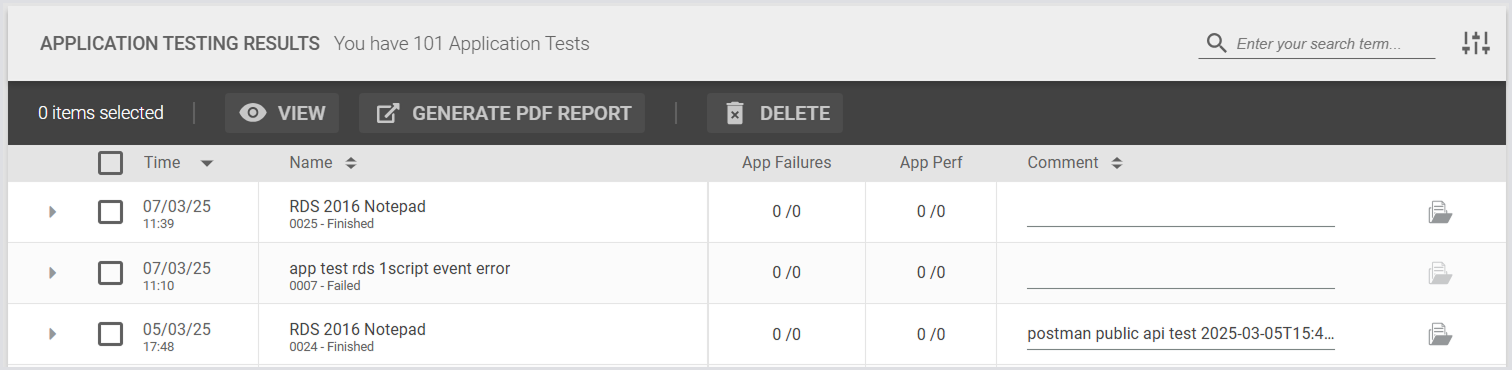1512x370 pixels.
Task: Edit comment field of 0025 Notepad row
Action: 1180,212
